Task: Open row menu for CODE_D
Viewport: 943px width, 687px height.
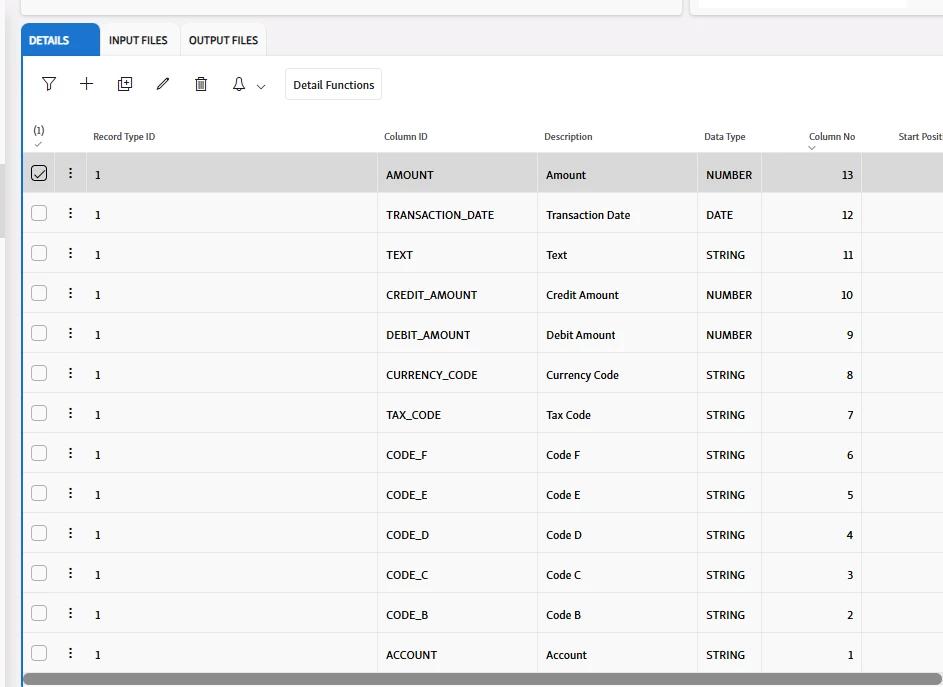Action: click(70, 533)
